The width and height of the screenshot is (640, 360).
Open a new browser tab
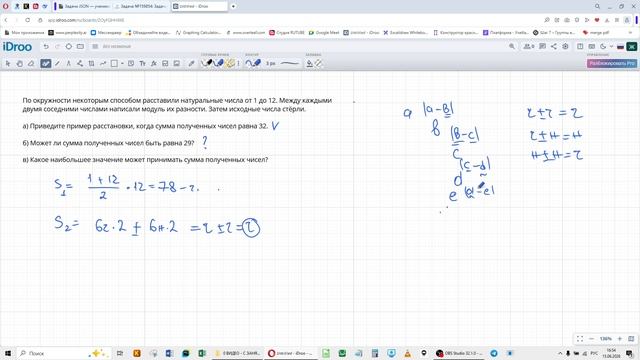(233, 7)
